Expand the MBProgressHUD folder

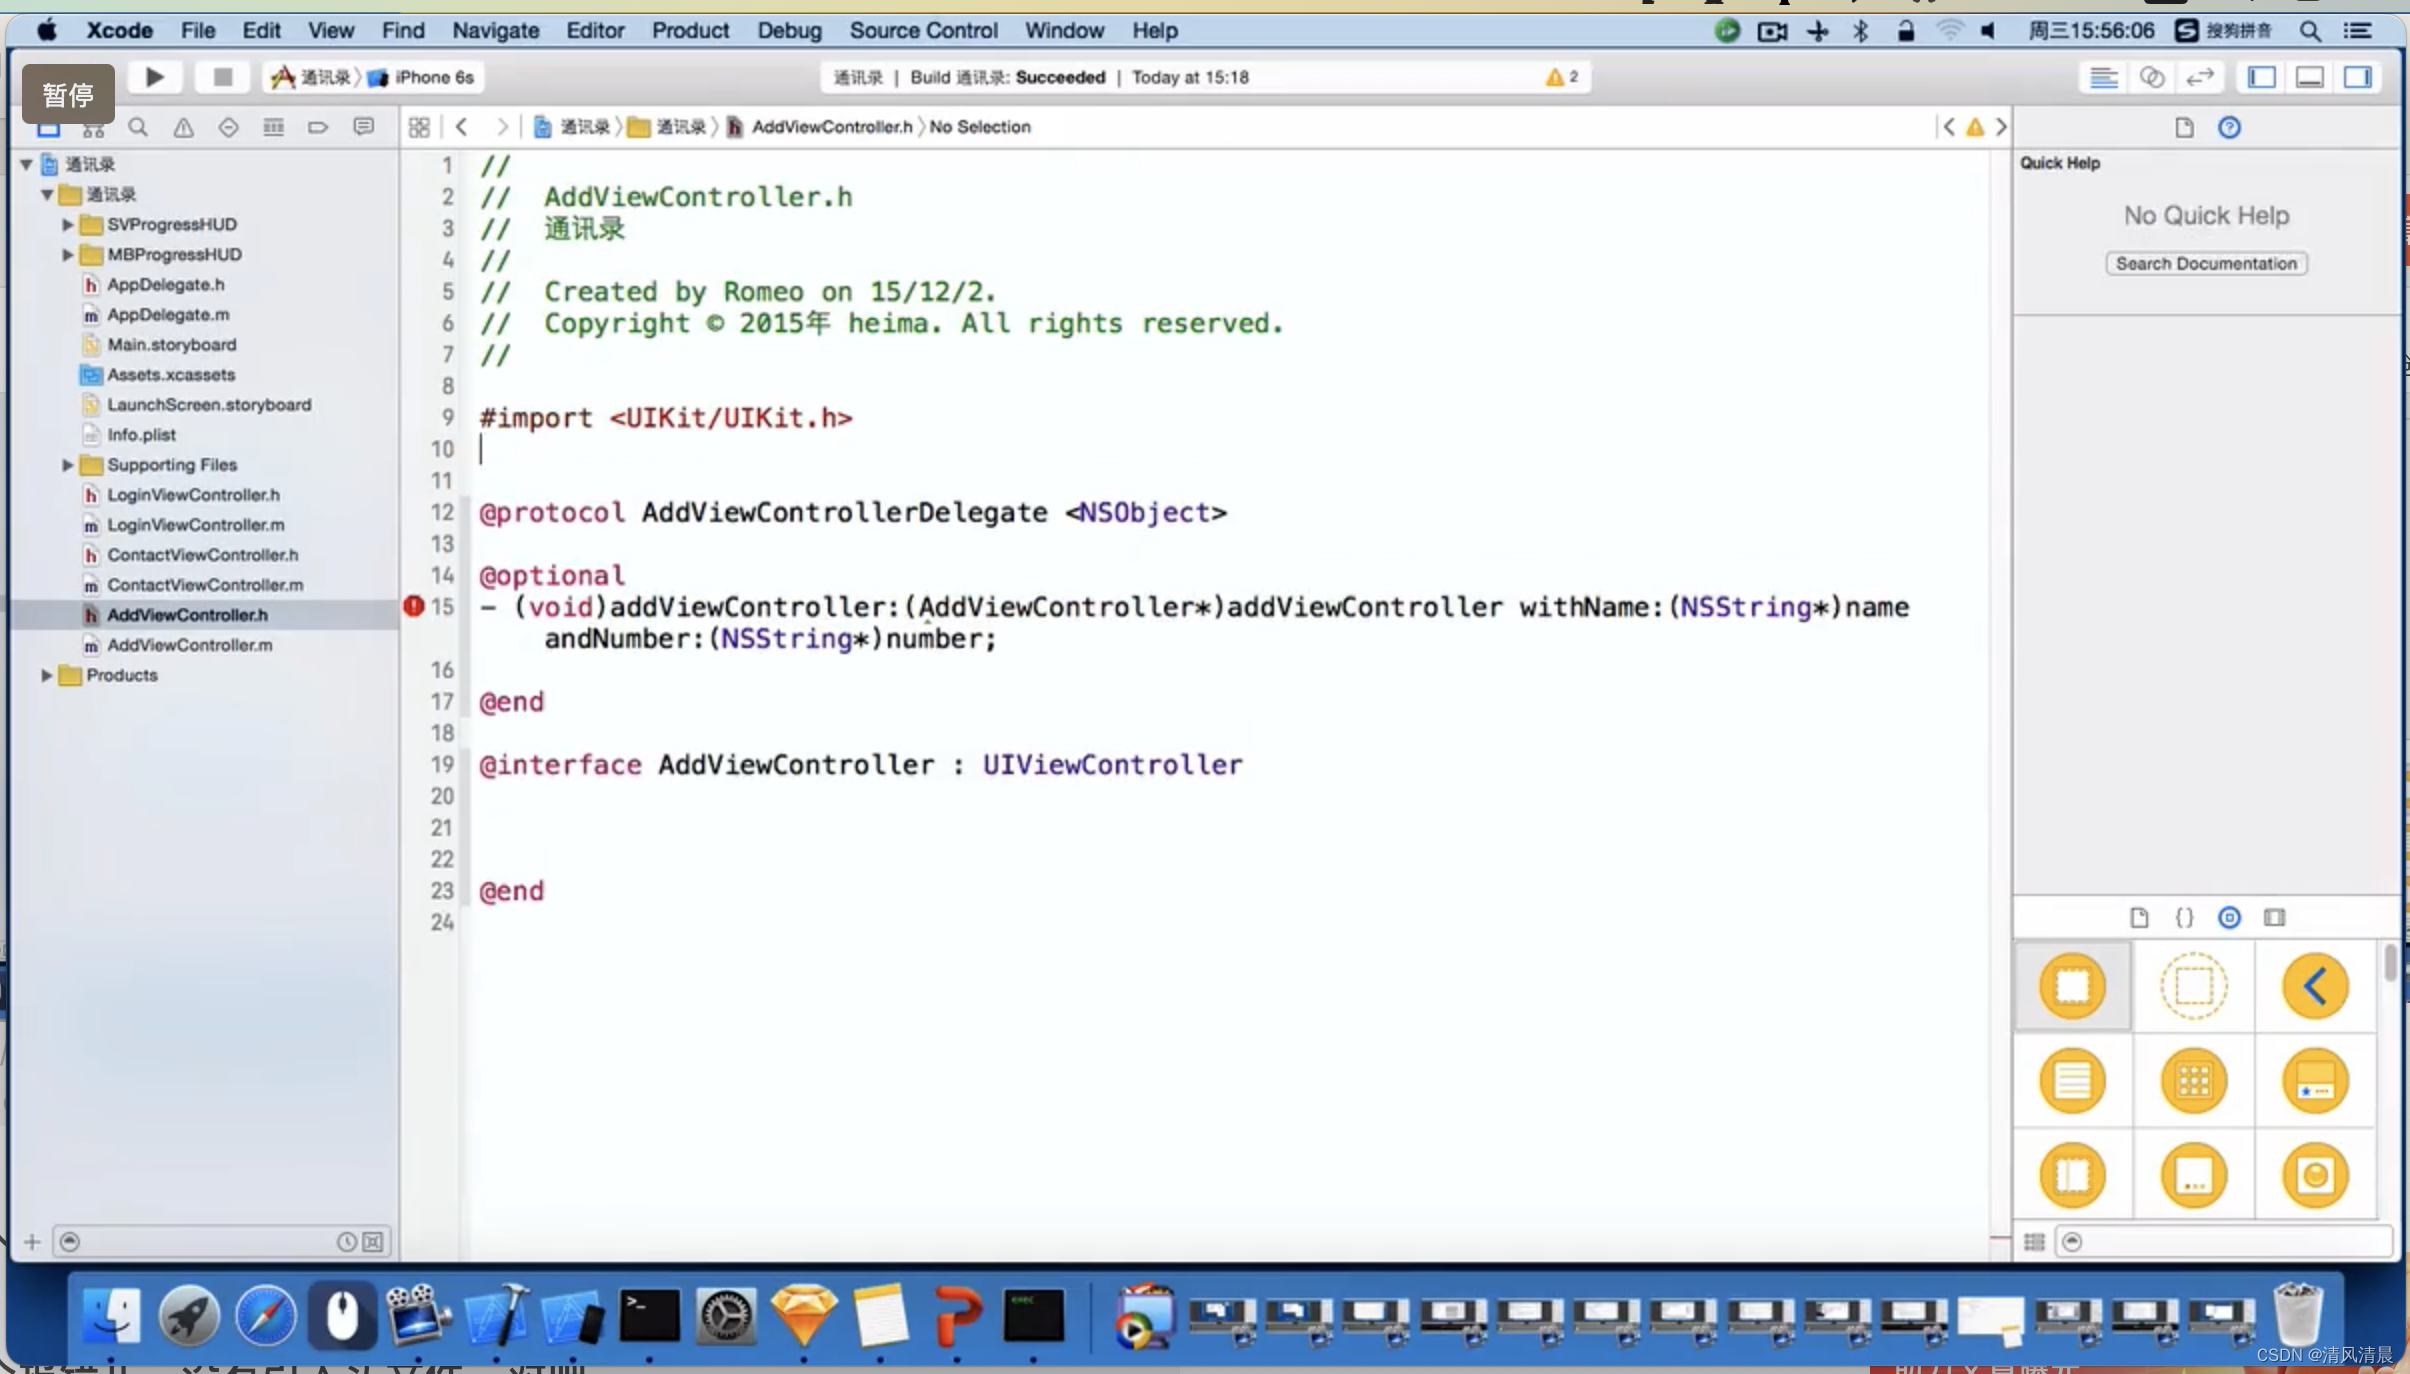point(67,254)
